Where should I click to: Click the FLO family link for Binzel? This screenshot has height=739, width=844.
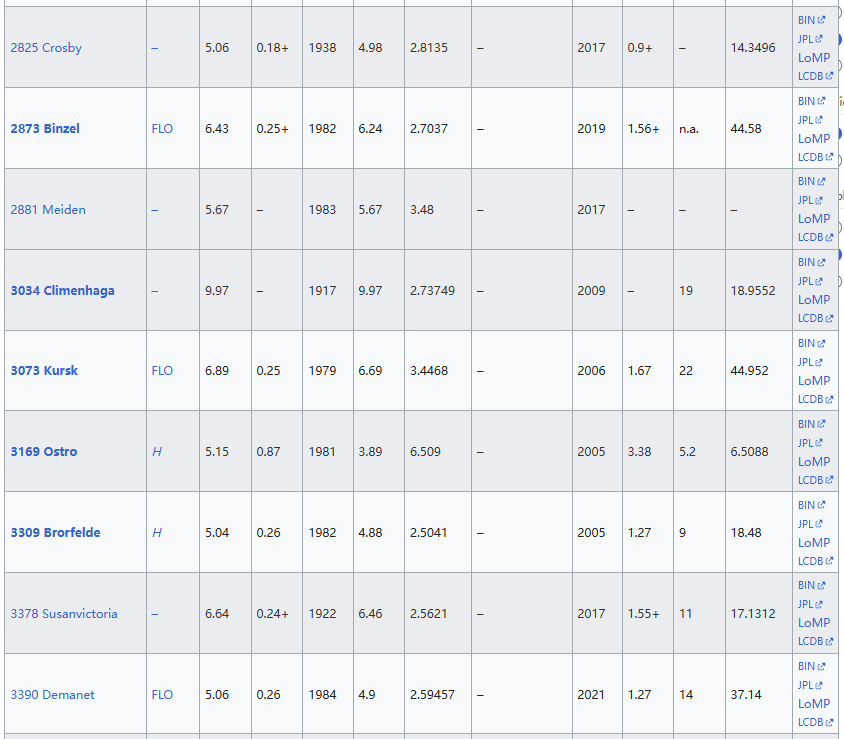(x=162, y=129)
